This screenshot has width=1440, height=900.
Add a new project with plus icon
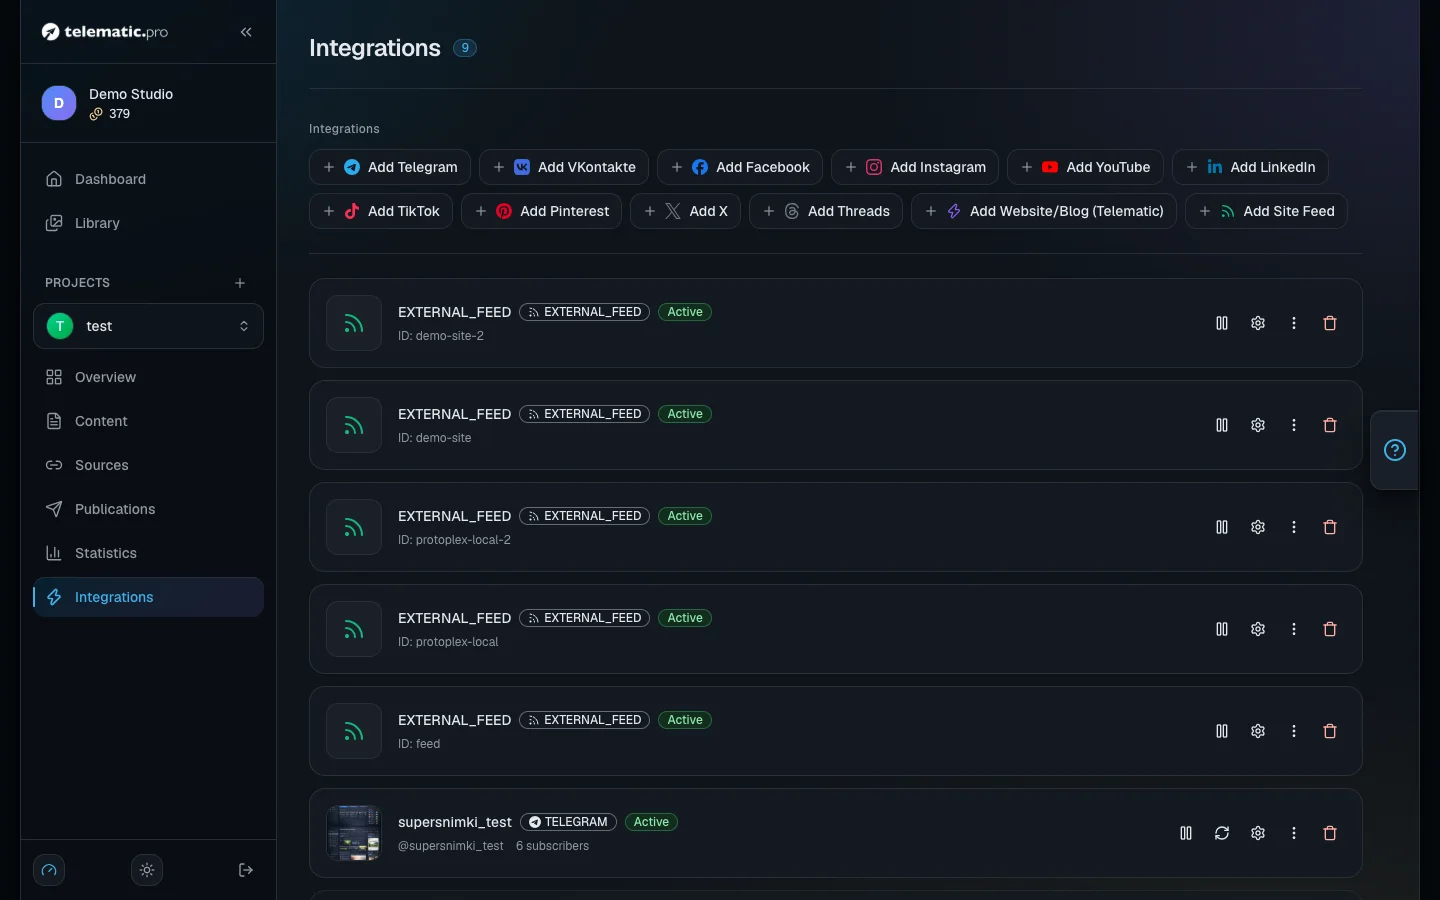pyautogui.click(x=240, y=283)
